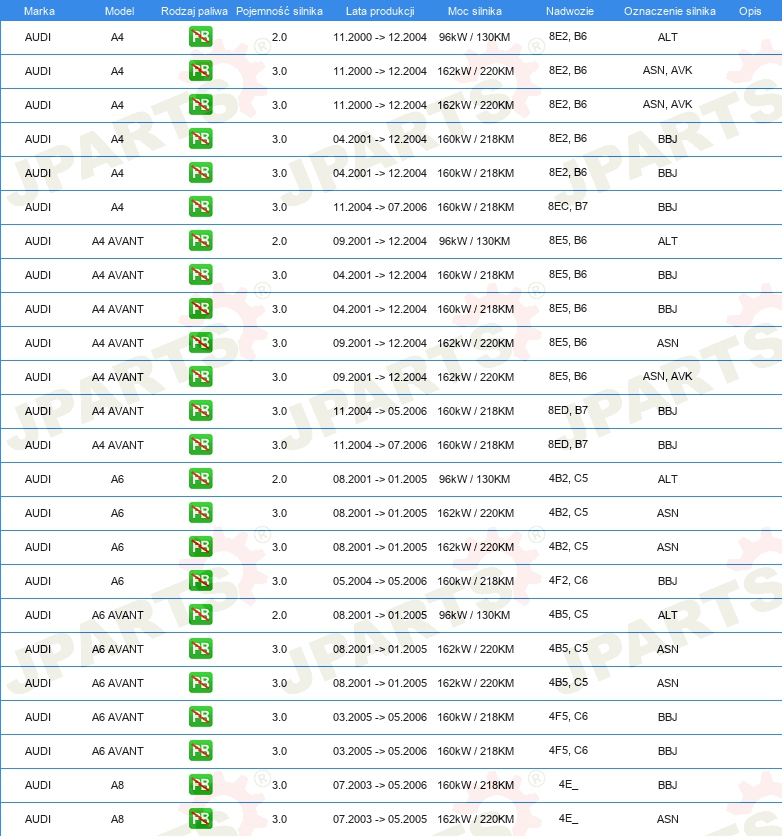Click the fuel icon in the A8 BBJ row
Screen dimensions: 782x836
[x=200, y=785]
